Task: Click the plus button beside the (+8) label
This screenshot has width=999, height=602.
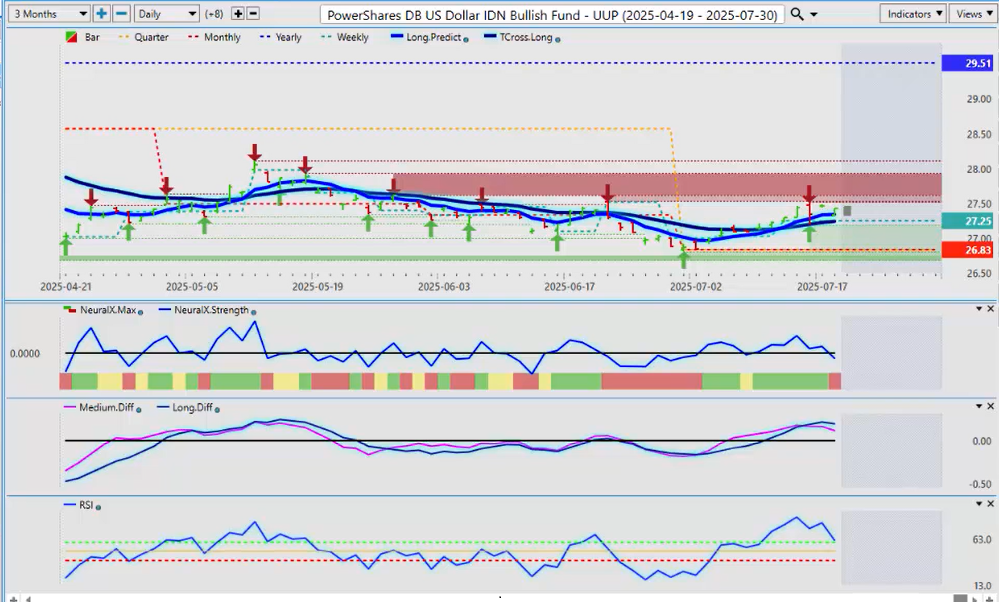Action: [238, 14]
